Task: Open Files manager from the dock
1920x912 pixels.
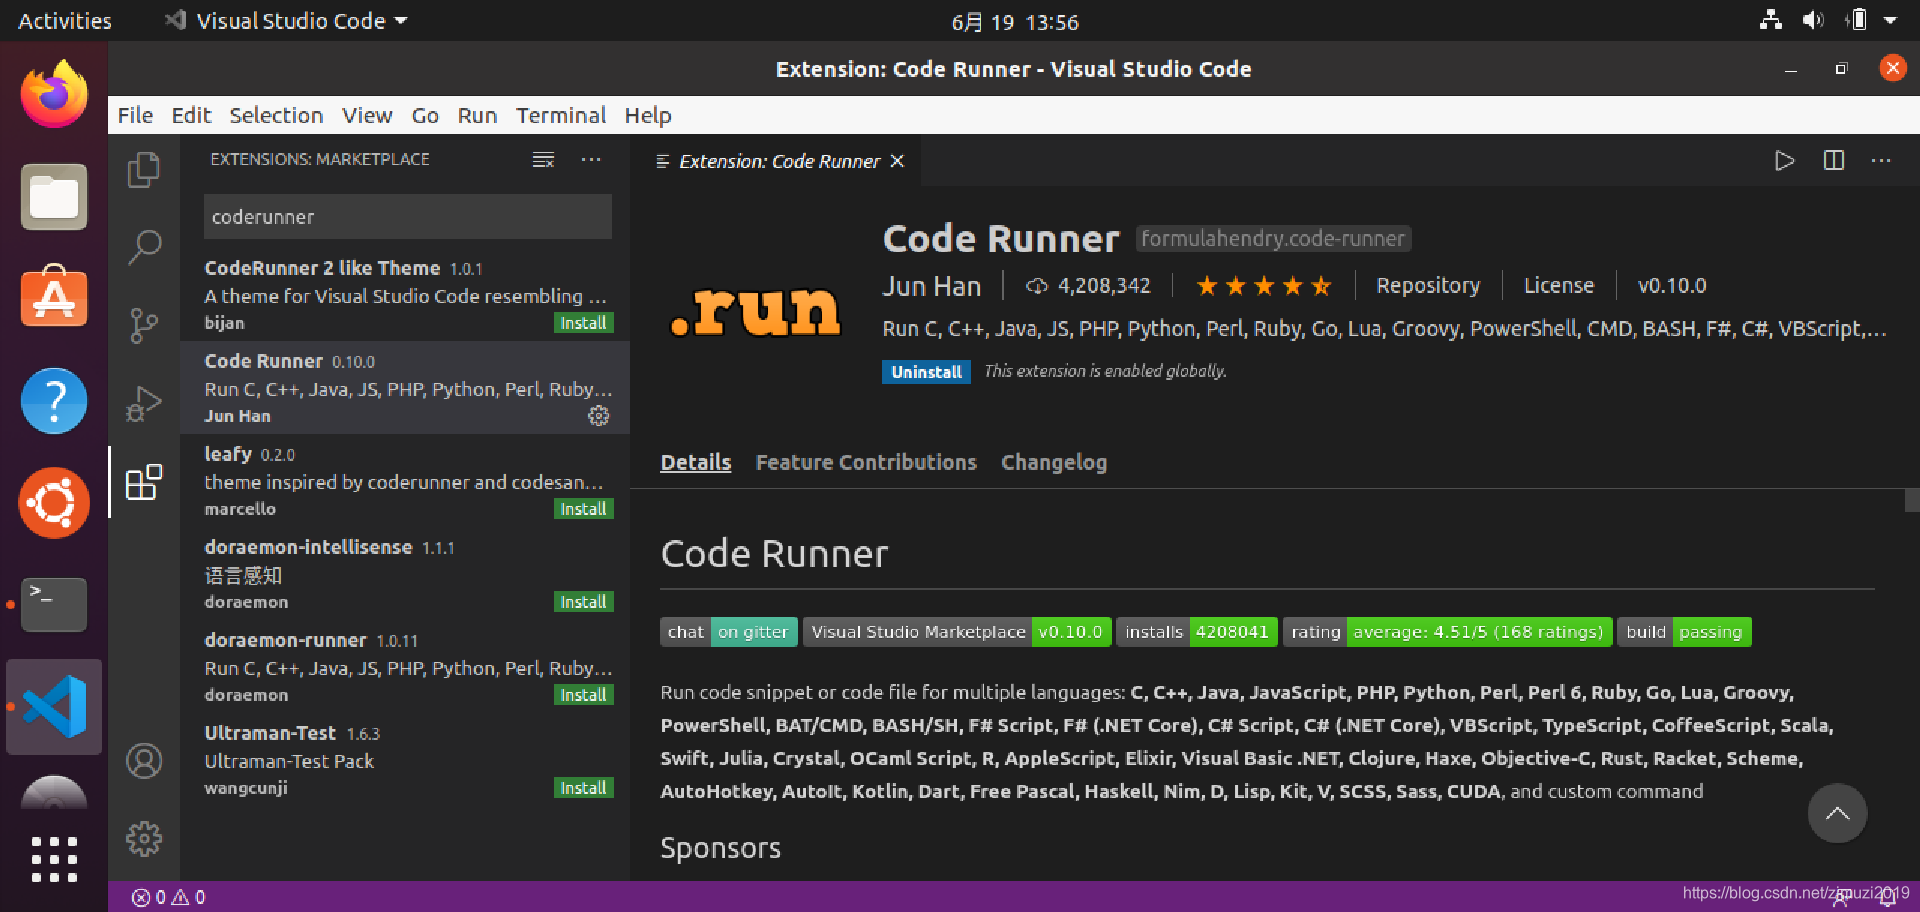Action: pyautogui.click(x=54, y=197)
